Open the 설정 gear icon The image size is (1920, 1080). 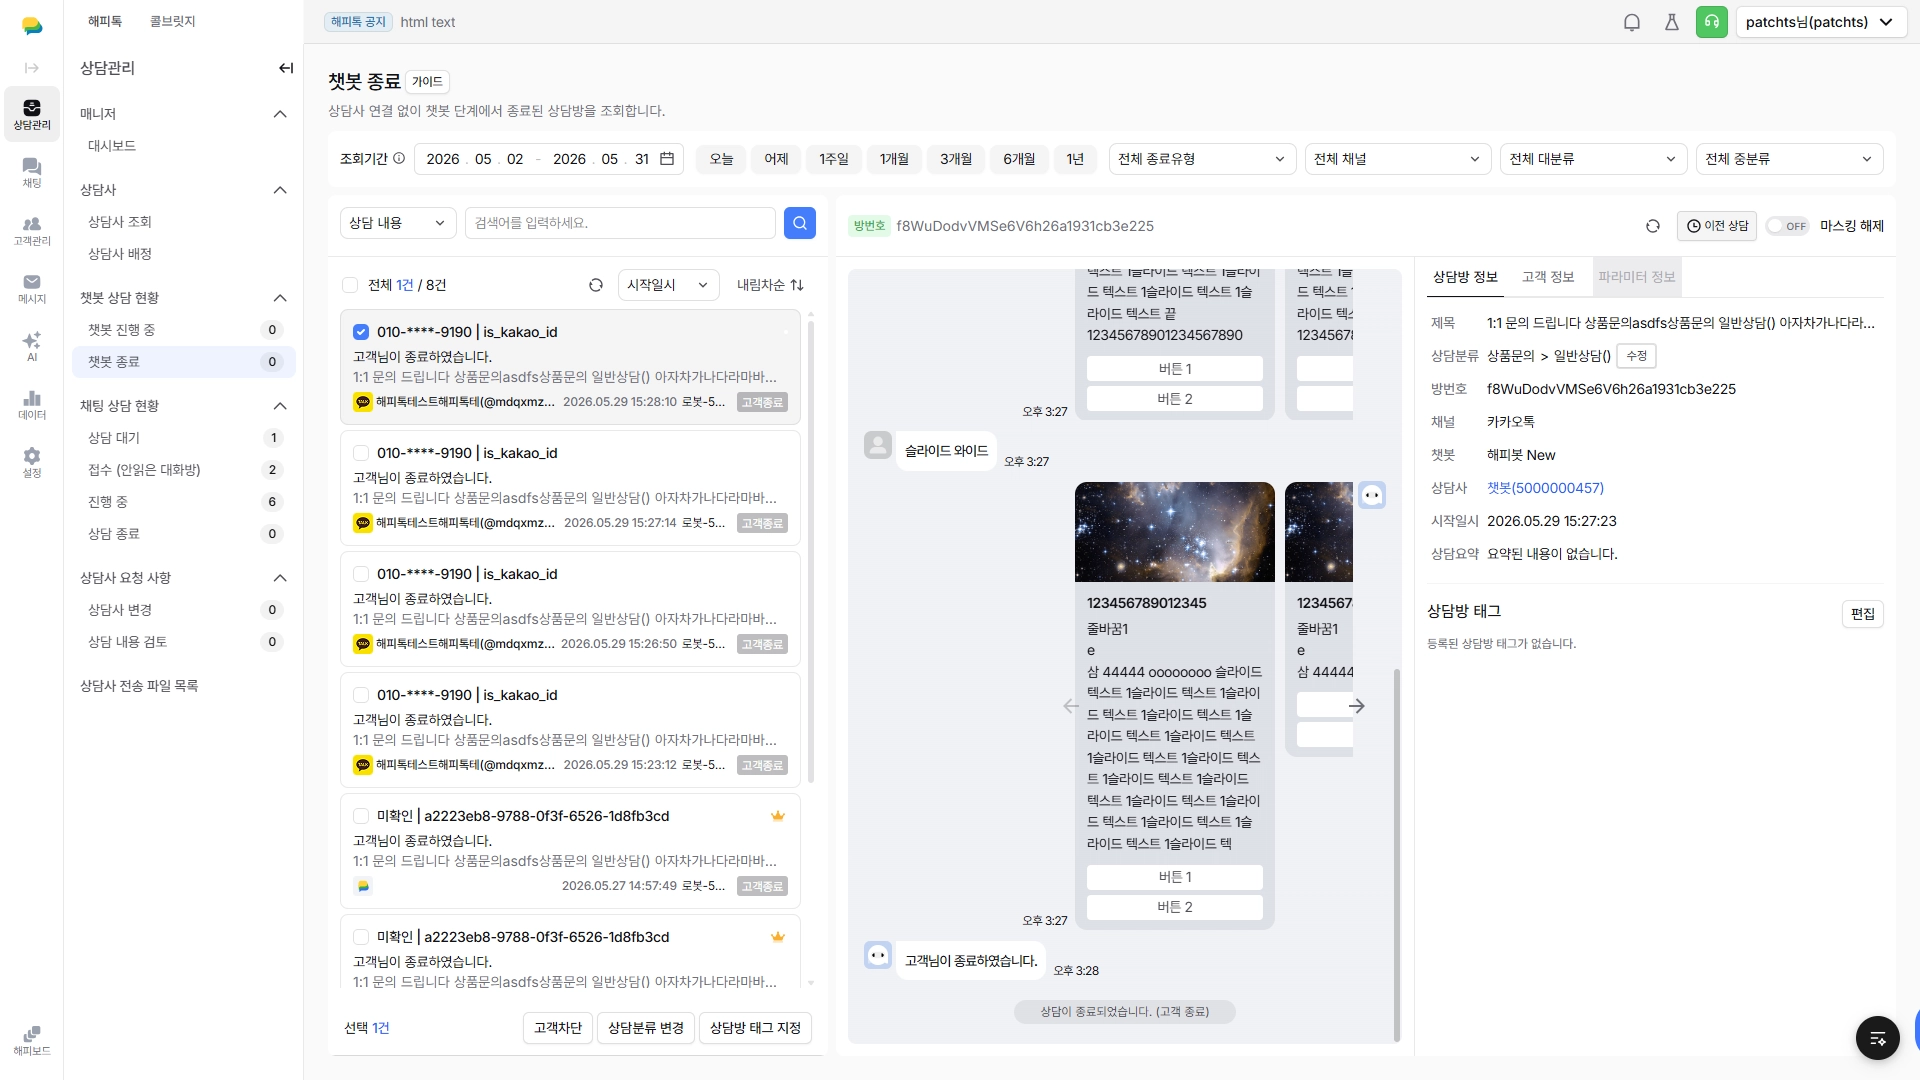(32, 462)
